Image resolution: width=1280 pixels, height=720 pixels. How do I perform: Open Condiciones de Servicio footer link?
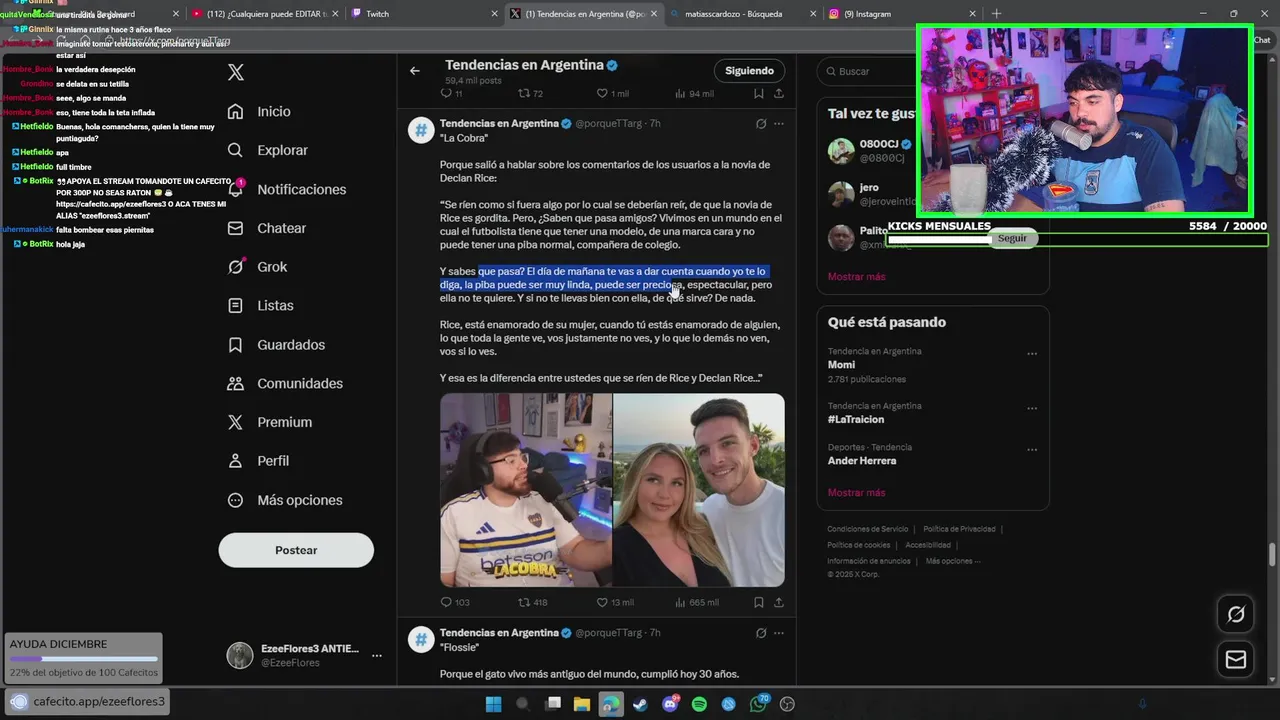pyautogui.click(x=868, y=529)
